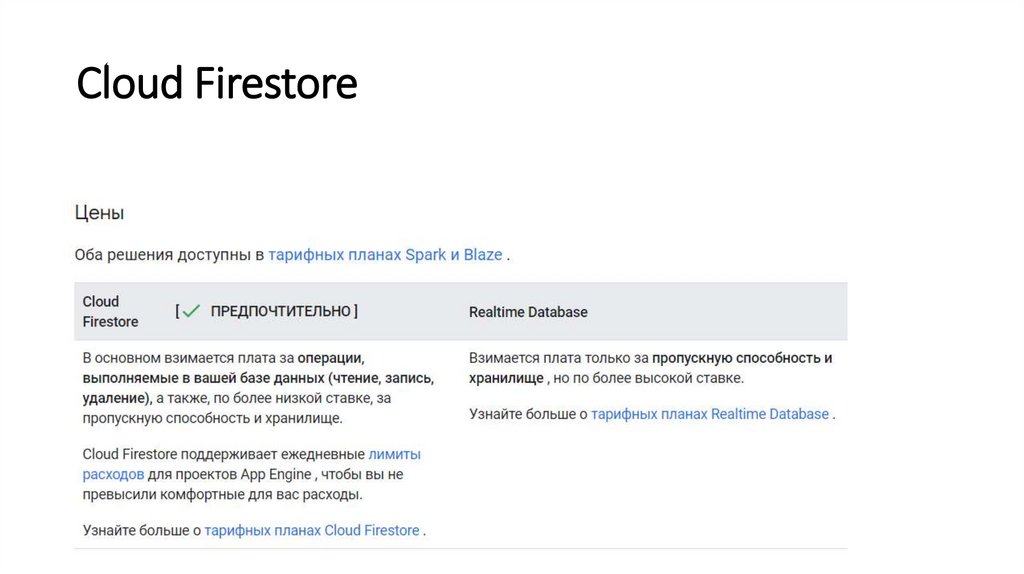The image size is (1024, 574).
Task: Click "Узнайте больше о" before Realtime Database link
Action: pos(527,414)
